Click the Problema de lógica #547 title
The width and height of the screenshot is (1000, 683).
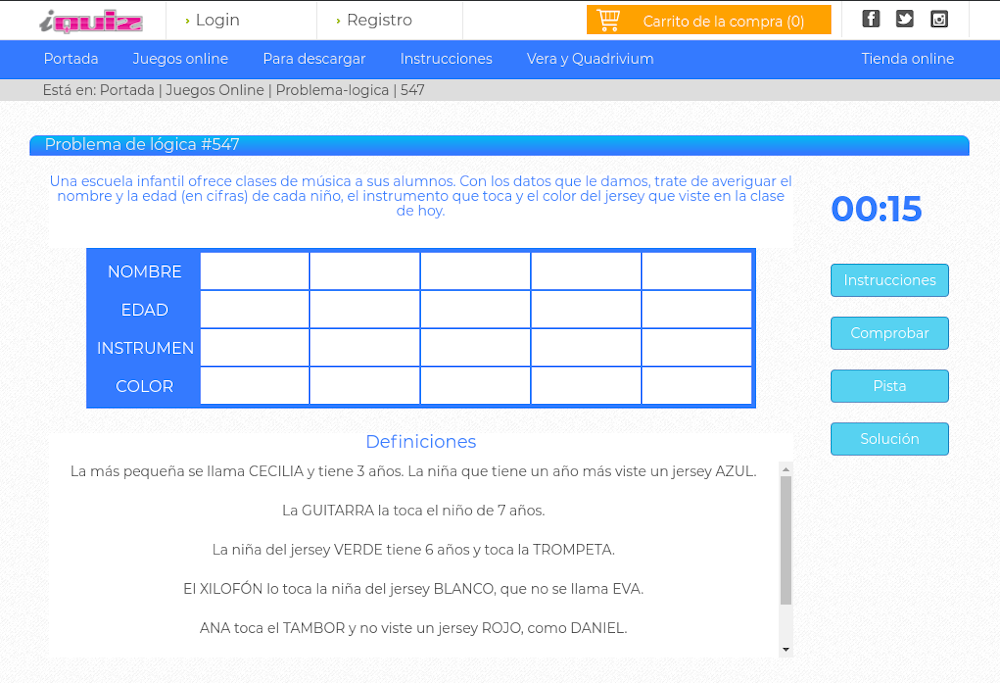142,144
